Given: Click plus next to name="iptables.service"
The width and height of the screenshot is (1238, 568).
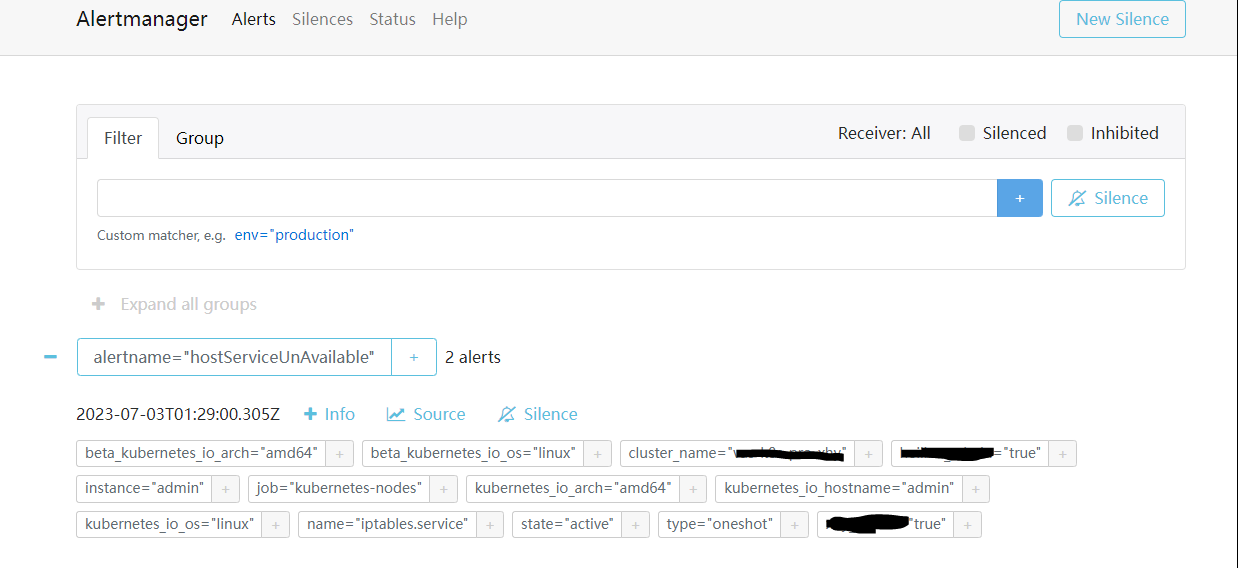Looking at the screenshot, I should [490, 525].
